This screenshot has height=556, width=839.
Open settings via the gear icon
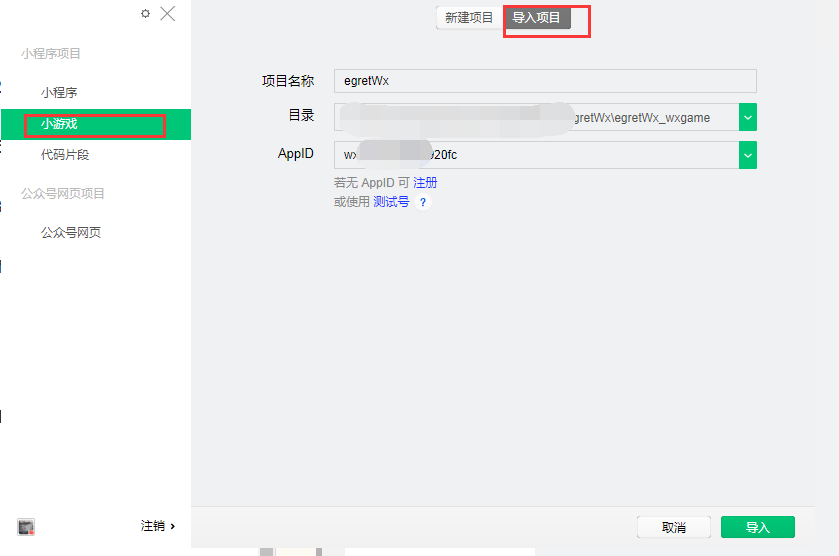(145, 13)
